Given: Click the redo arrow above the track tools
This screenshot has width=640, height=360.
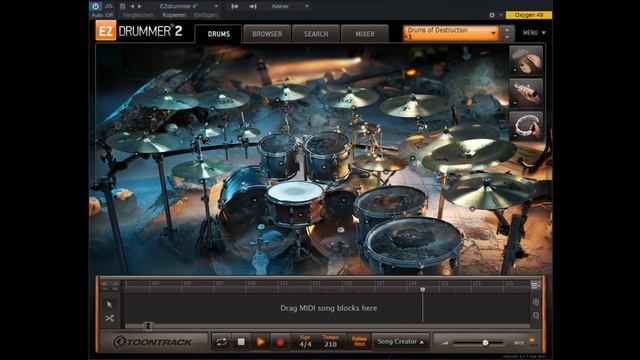Looking at the screenshot, I should coord(115,283).
